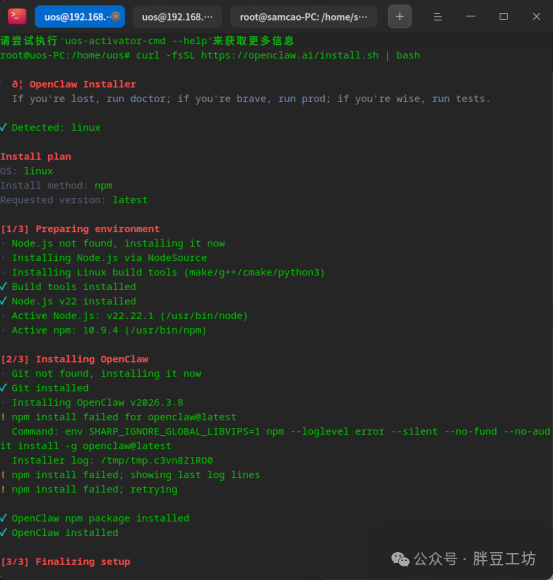Click the 'OpenClaw installed' line
This screenshot has height=581, width=554.
tap(59, 532)
